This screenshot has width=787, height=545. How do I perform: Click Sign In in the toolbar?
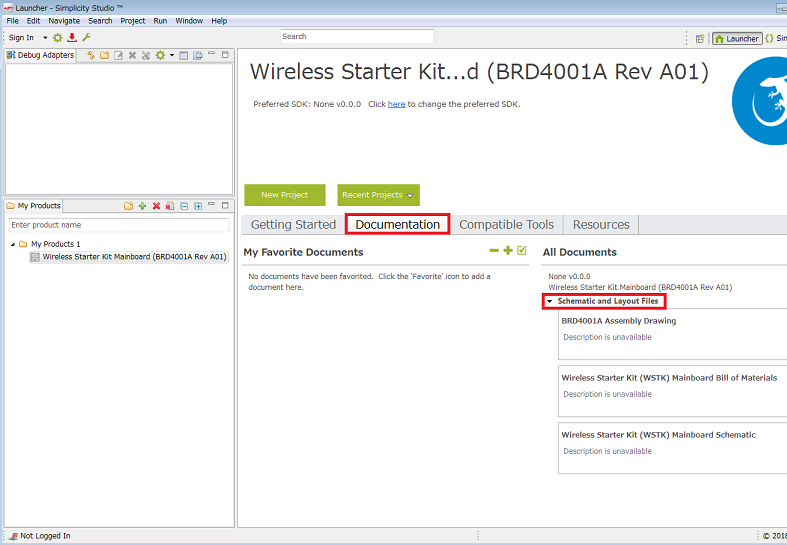point(21,38)
